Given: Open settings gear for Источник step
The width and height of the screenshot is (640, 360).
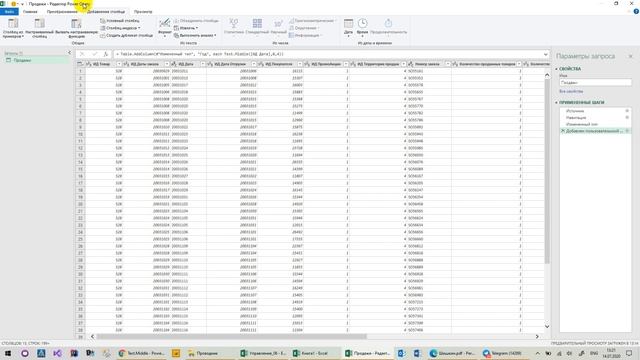Looking at the screenshot, I should (x=627, y=111).
